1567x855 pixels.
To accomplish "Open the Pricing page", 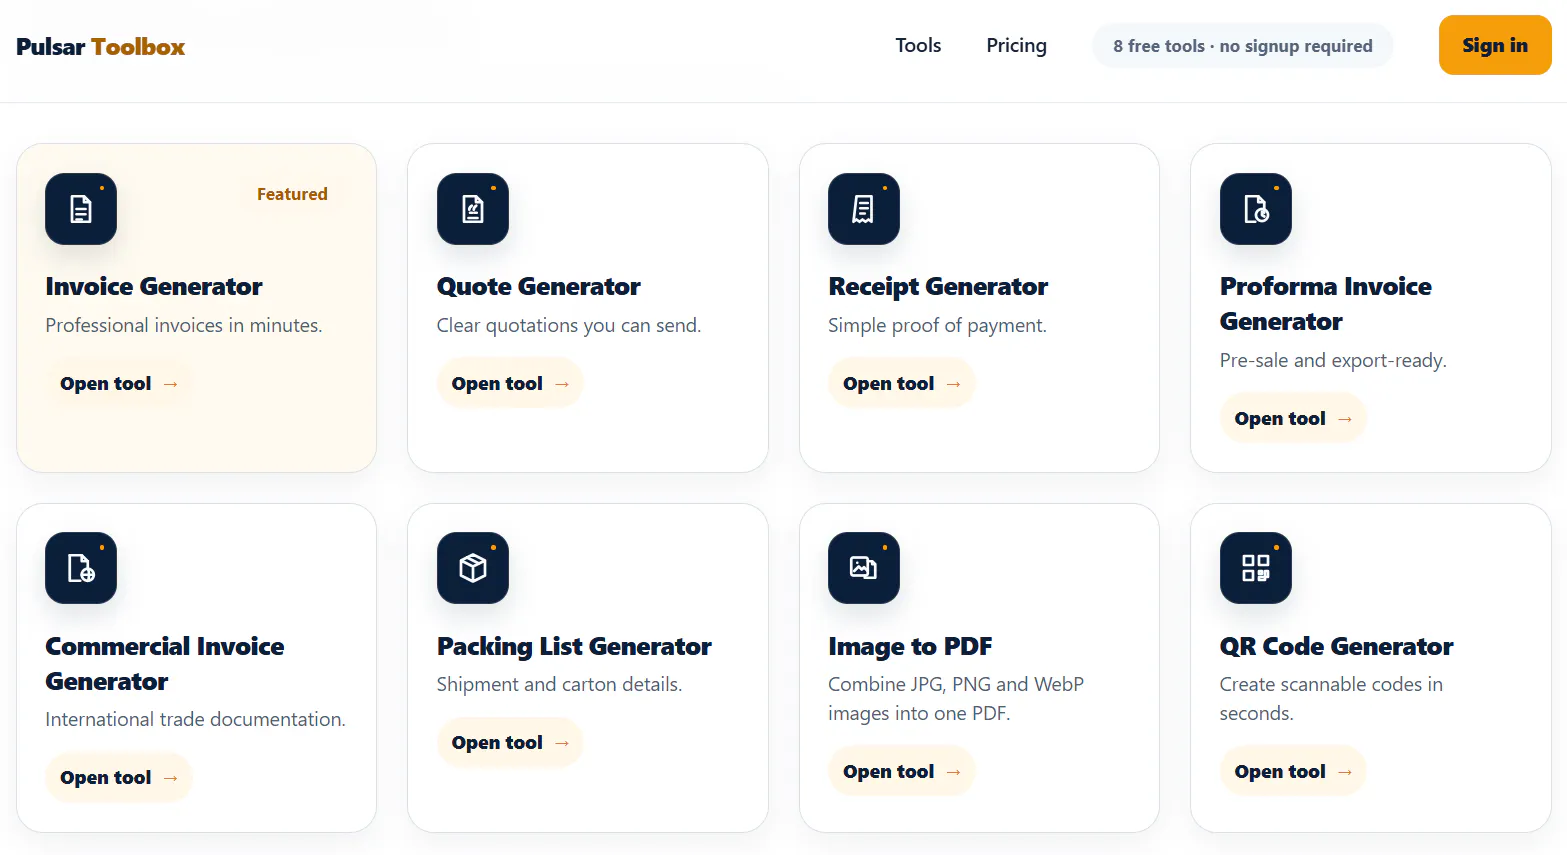I will (x=1016, y=45).
